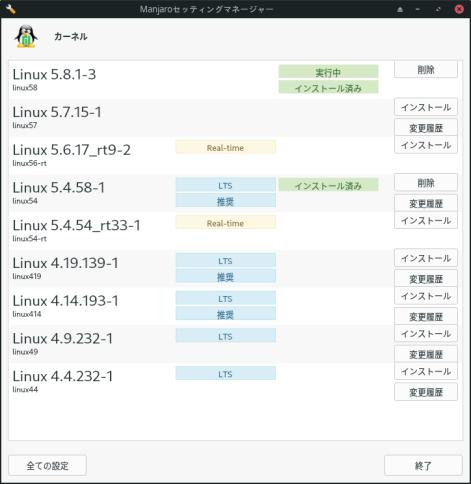The image size is (471, 484).
Task: Install Linux 4.4.232-1 kernel
Action: [426, 371]
